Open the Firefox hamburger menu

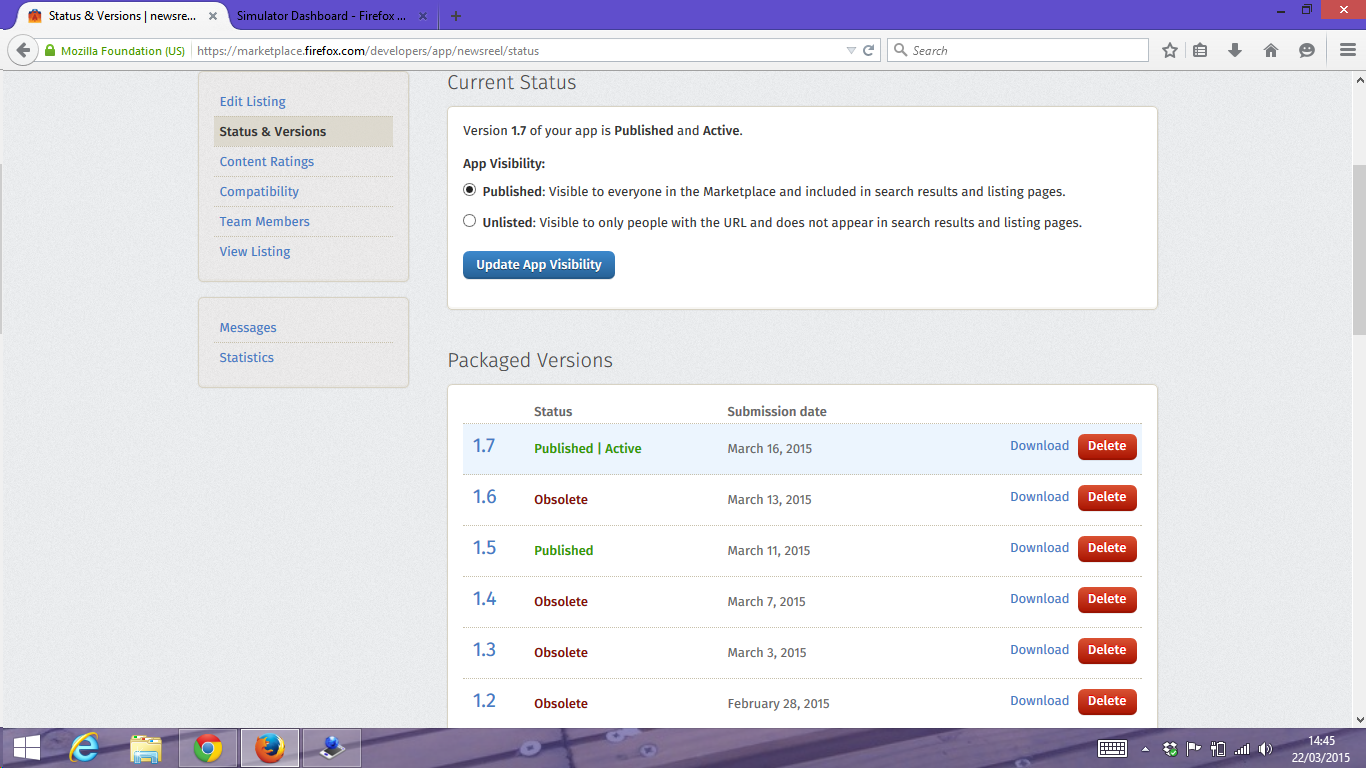1347,50
